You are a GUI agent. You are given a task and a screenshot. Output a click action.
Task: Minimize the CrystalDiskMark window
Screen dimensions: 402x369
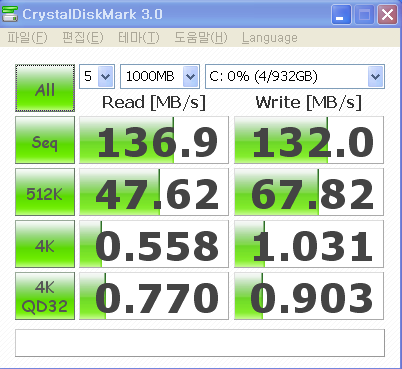[x=341, y=14]
